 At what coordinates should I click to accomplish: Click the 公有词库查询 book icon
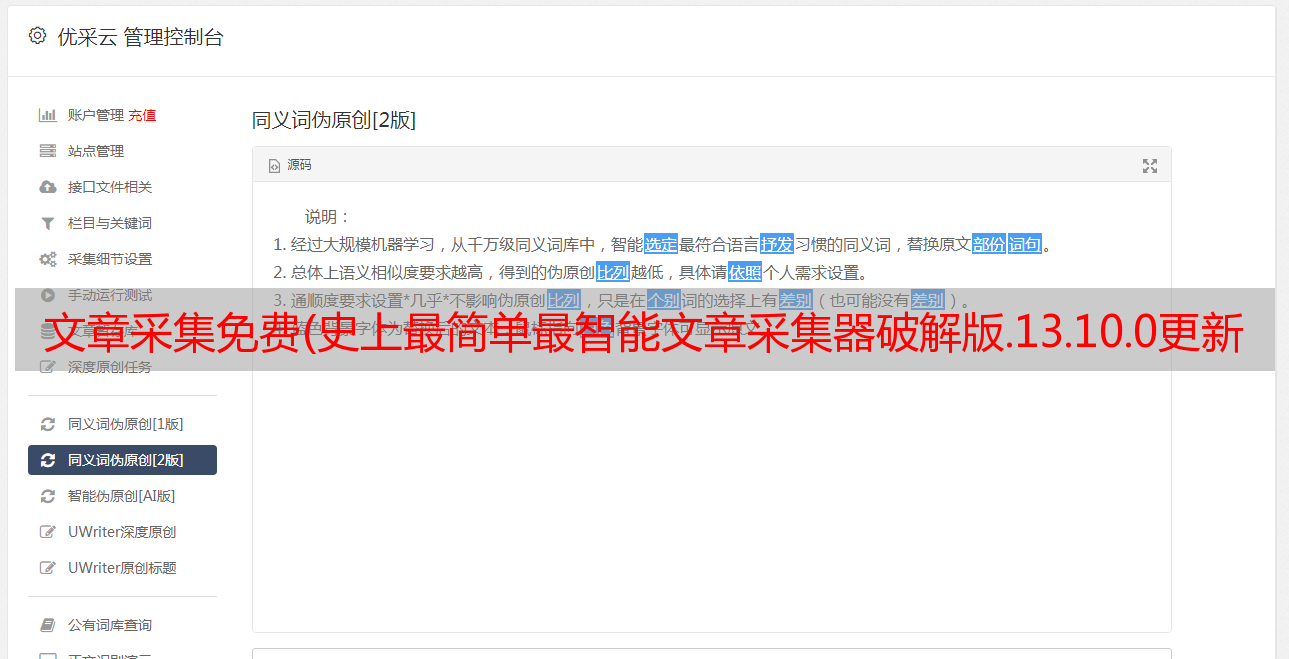pos(47,625)
